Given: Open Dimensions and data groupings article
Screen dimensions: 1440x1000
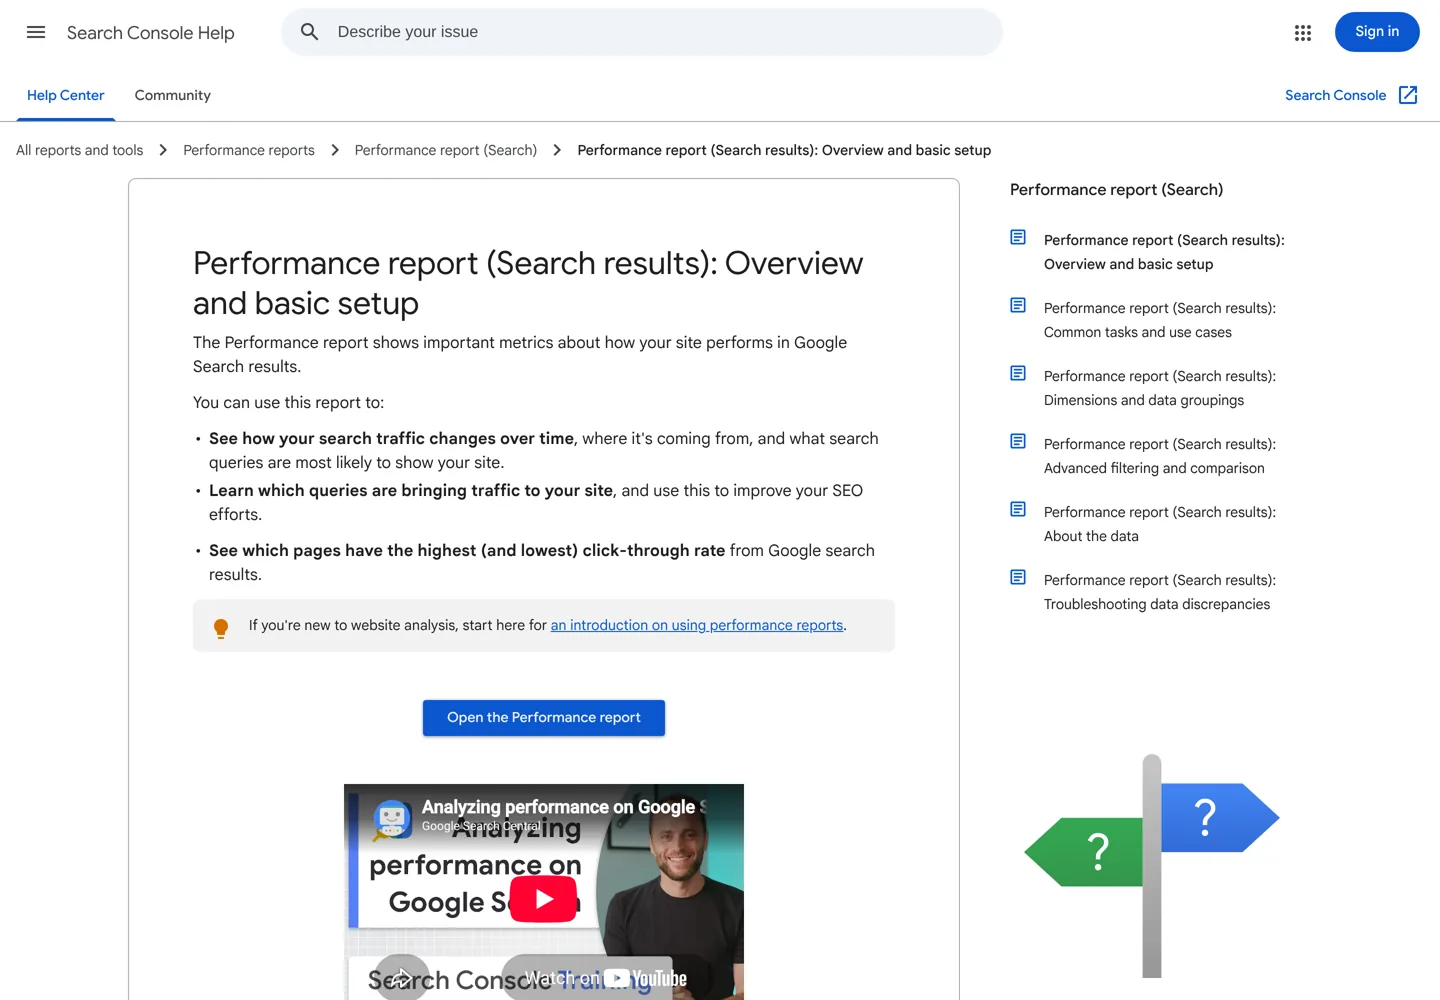Looking at the screenshot, I should coord(1160,388).
